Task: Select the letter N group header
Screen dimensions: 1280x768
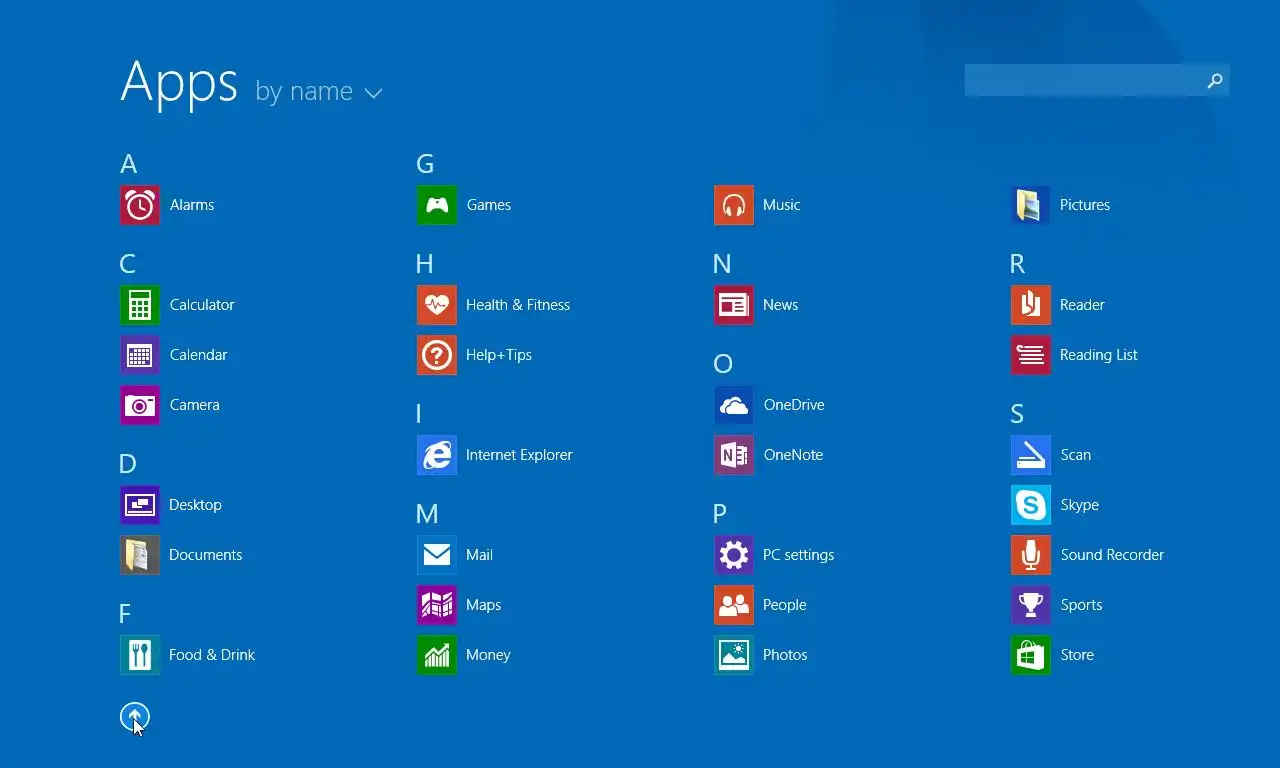Action: pyautogui.click(x=722, y=264)
